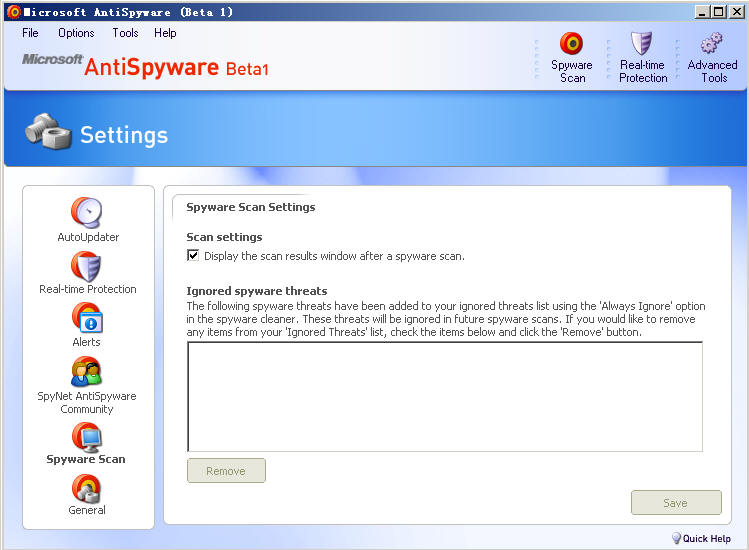This screenshot has height=550, width=749.
Task: Maximize the AntiSpyware window
Action: 718,12
